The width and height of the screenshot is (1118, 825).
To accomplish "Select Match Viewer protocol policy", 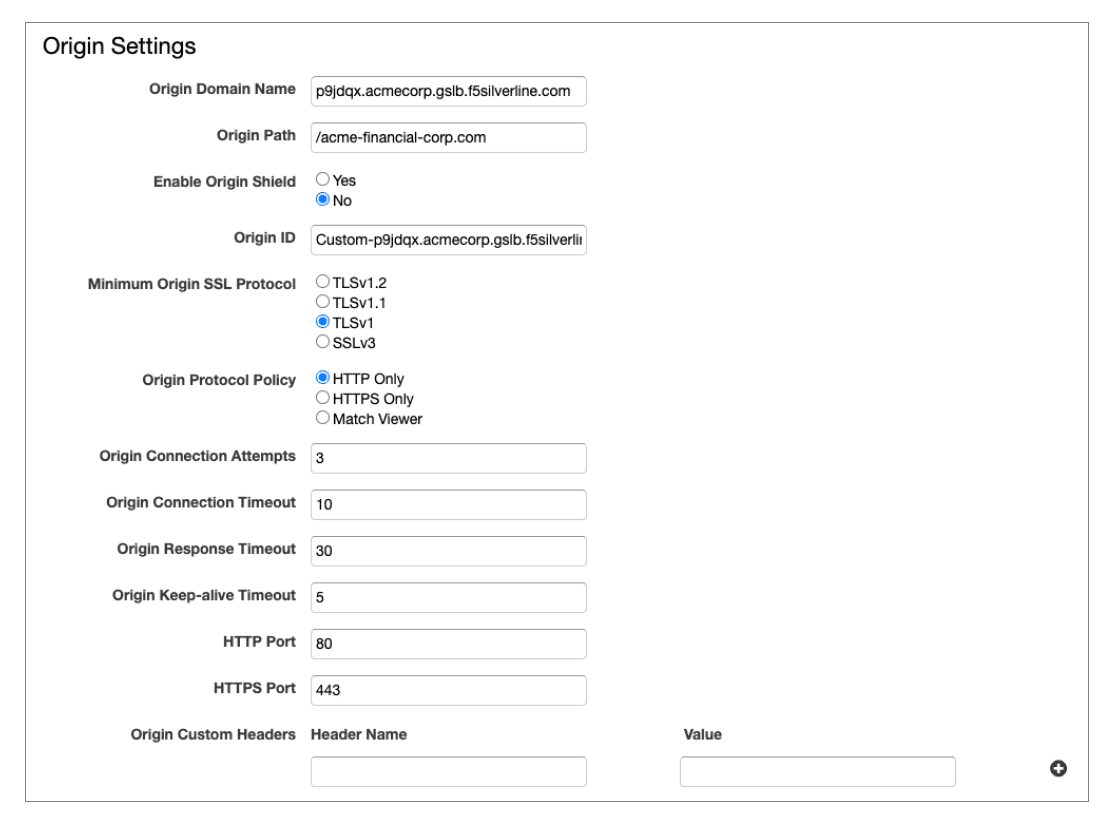I will [x=323, y=419].
